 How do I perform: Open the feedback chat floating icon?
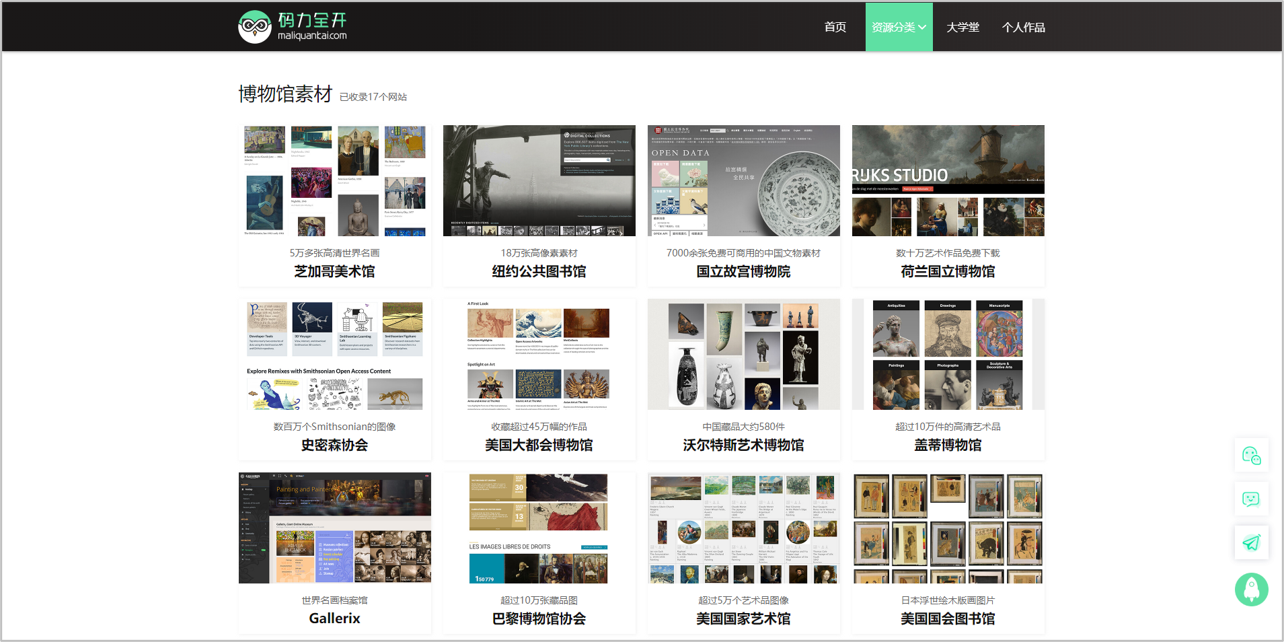(x=1251, y=499)
